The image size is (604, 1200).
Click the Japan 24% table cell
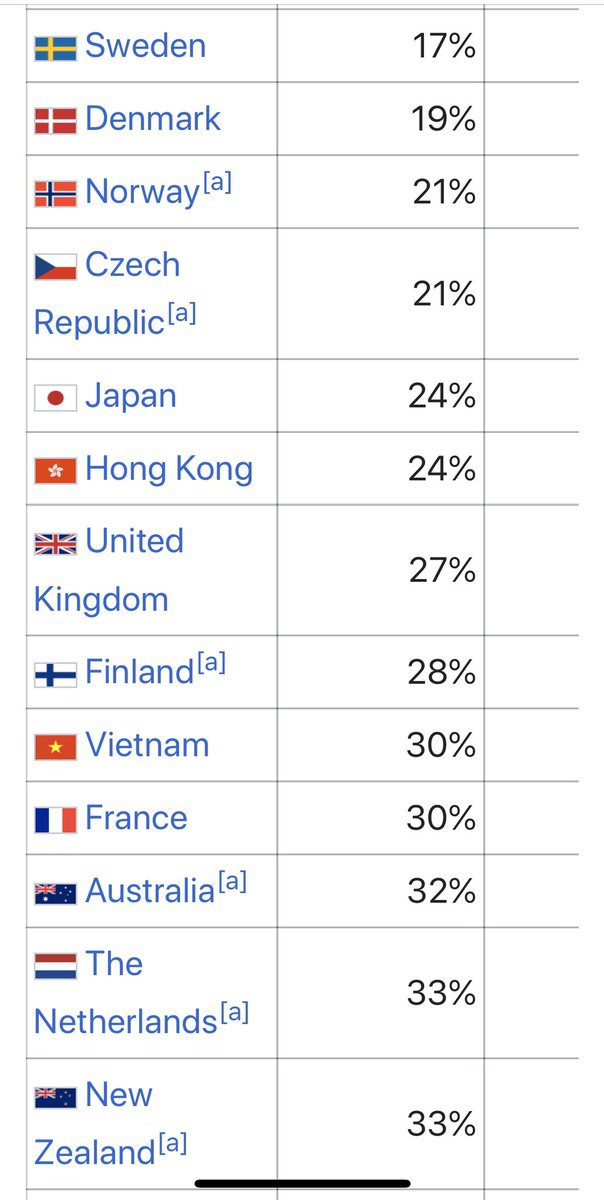[380, 396]
